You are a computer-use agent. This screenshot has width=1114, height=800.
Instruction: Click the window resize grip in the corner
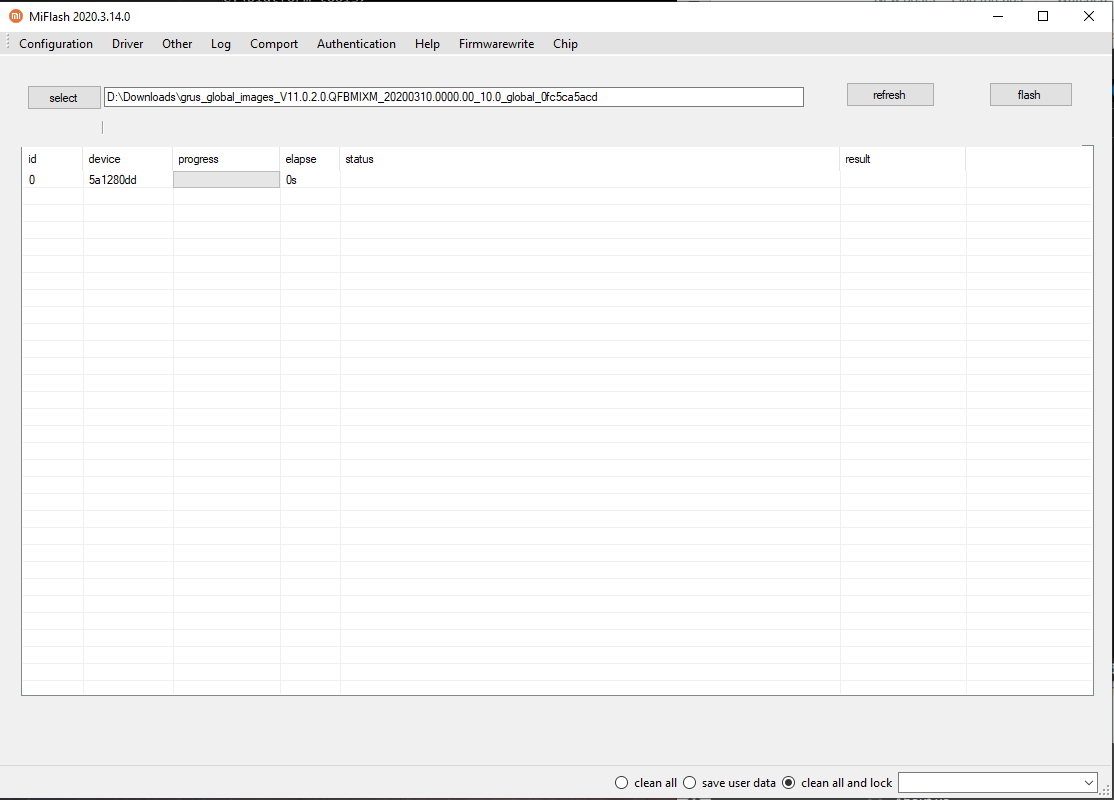coord(1105,790)
